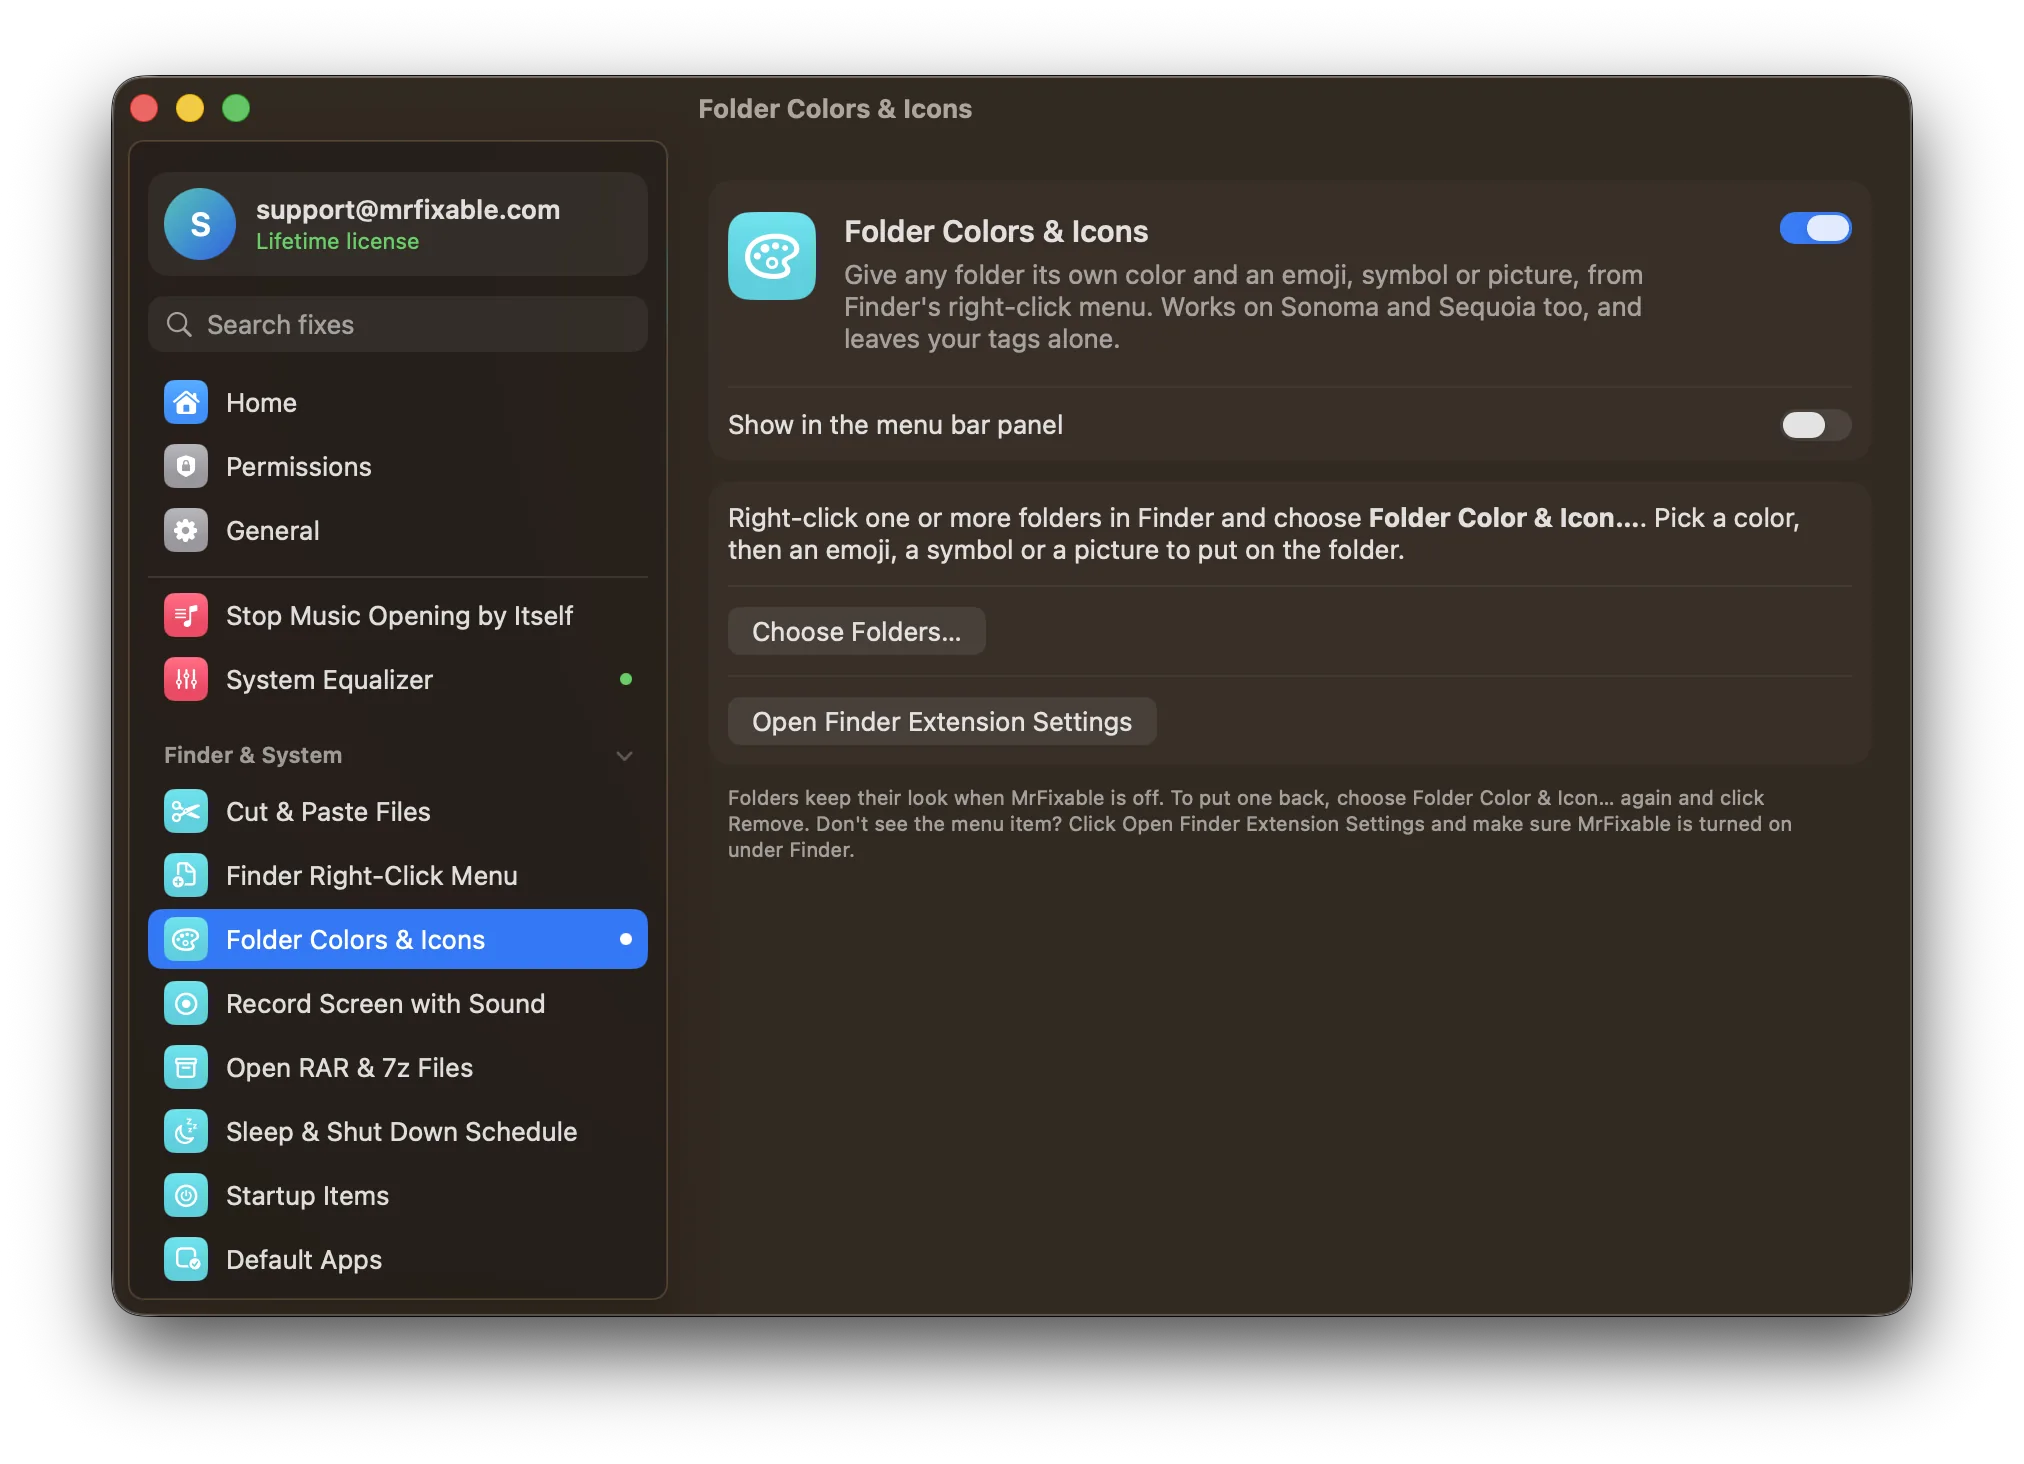Select Finder Right-Click Menu item
The height and width of the screenshot is (1464, 2024).
398,876
